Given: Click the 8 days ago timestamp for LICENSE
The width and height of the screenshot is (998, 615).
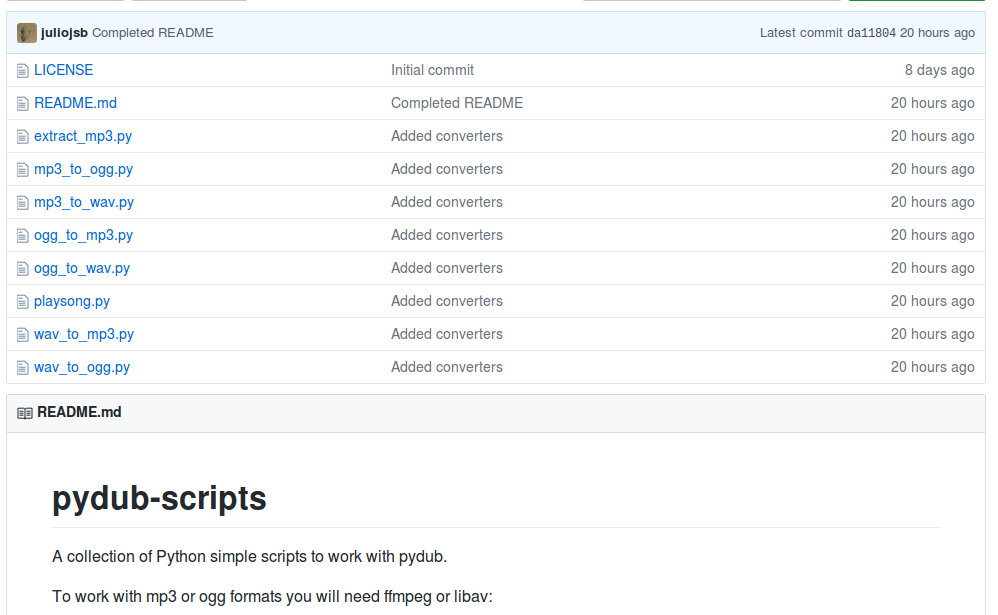Looking at the screenshot, I should (939, 70).
